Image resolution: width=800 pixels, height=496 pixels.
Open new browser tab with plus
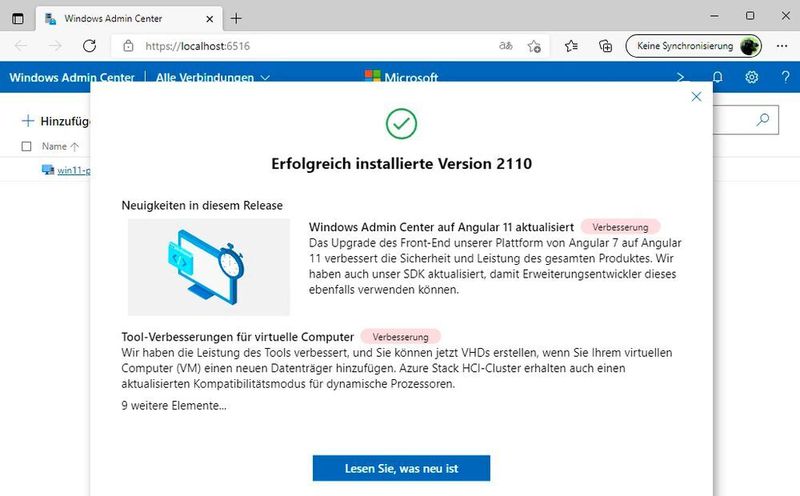(236, 19)
